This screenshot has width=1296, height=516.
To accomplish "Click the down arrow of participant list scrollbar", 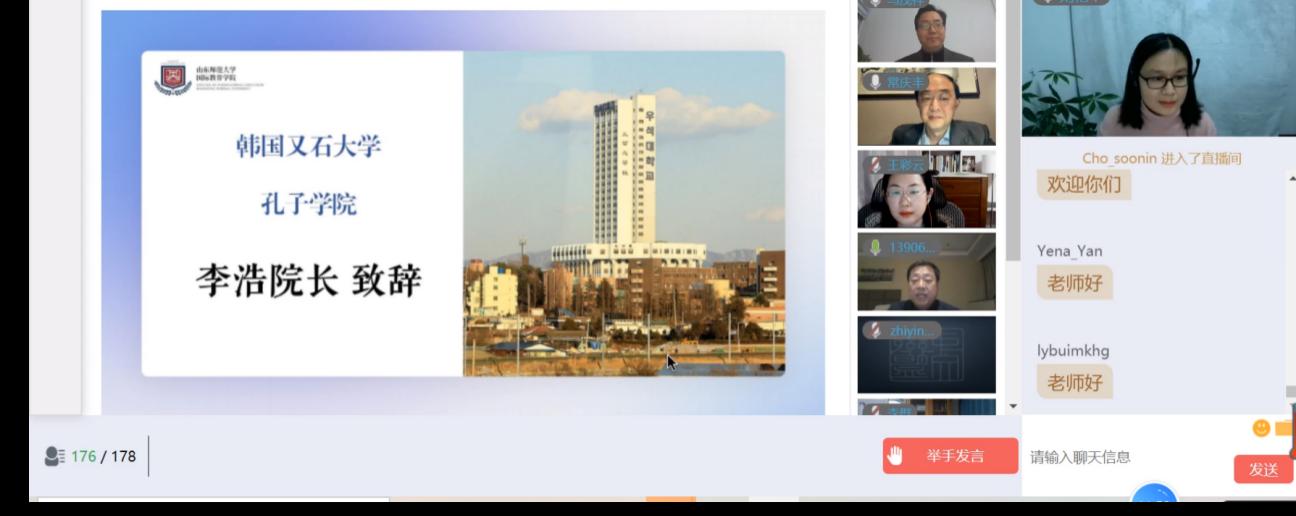I will (1012, 406).
